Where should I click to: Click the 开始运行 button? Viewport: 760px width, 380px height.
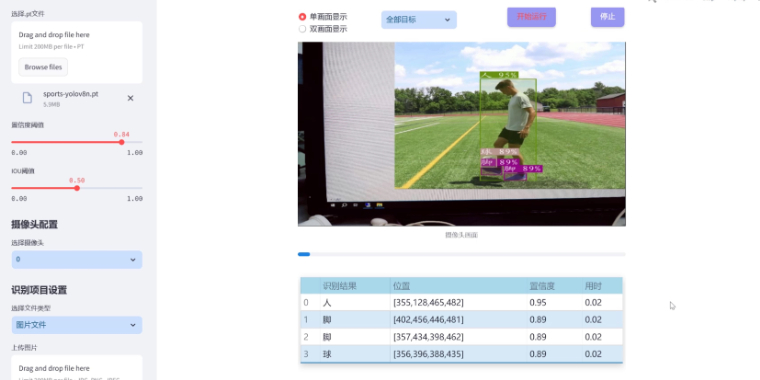531,17
